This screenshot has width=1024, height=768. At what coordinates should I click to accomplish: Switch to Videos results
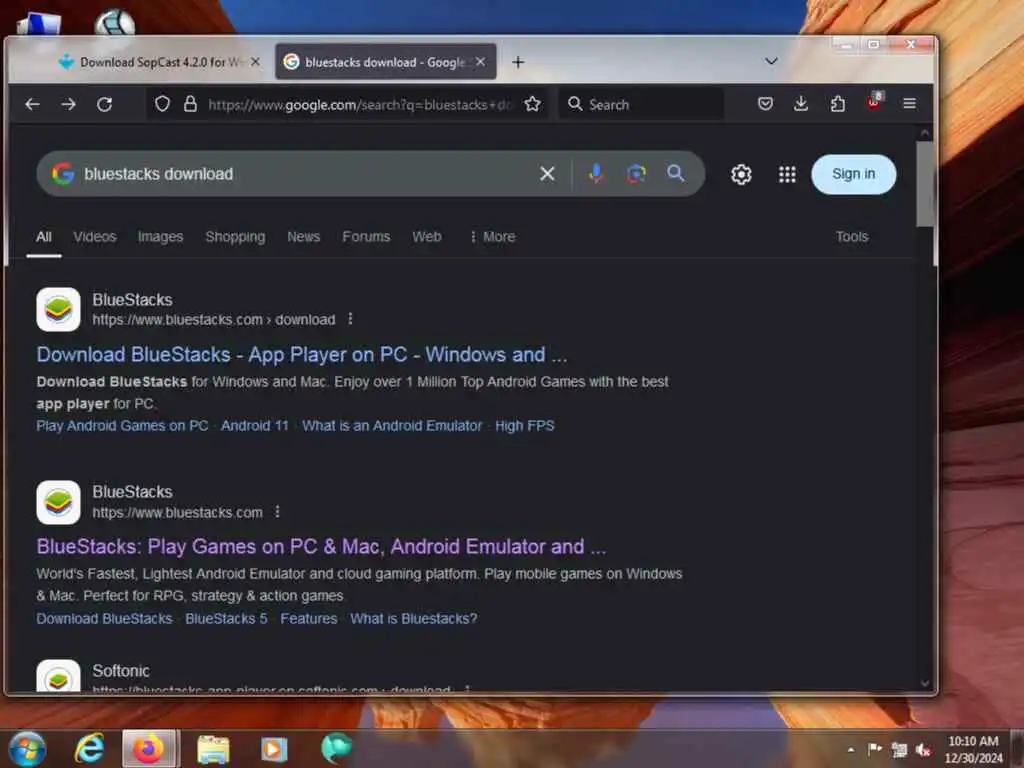(x=95, y=236)
